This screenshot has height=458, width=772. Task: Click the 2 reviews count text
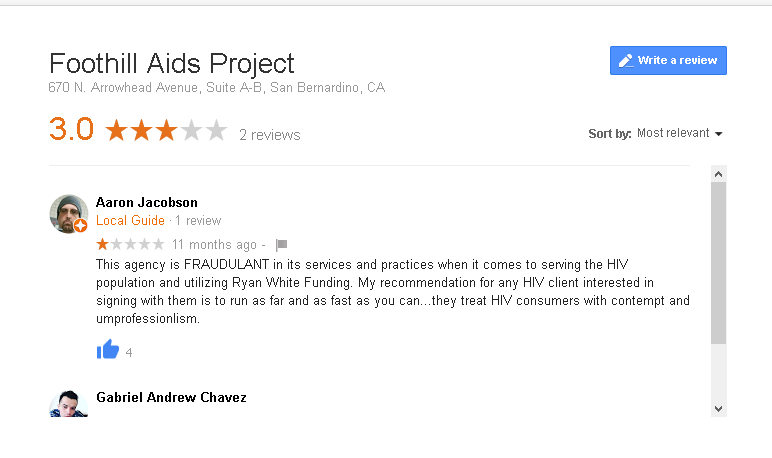[270, 135]
